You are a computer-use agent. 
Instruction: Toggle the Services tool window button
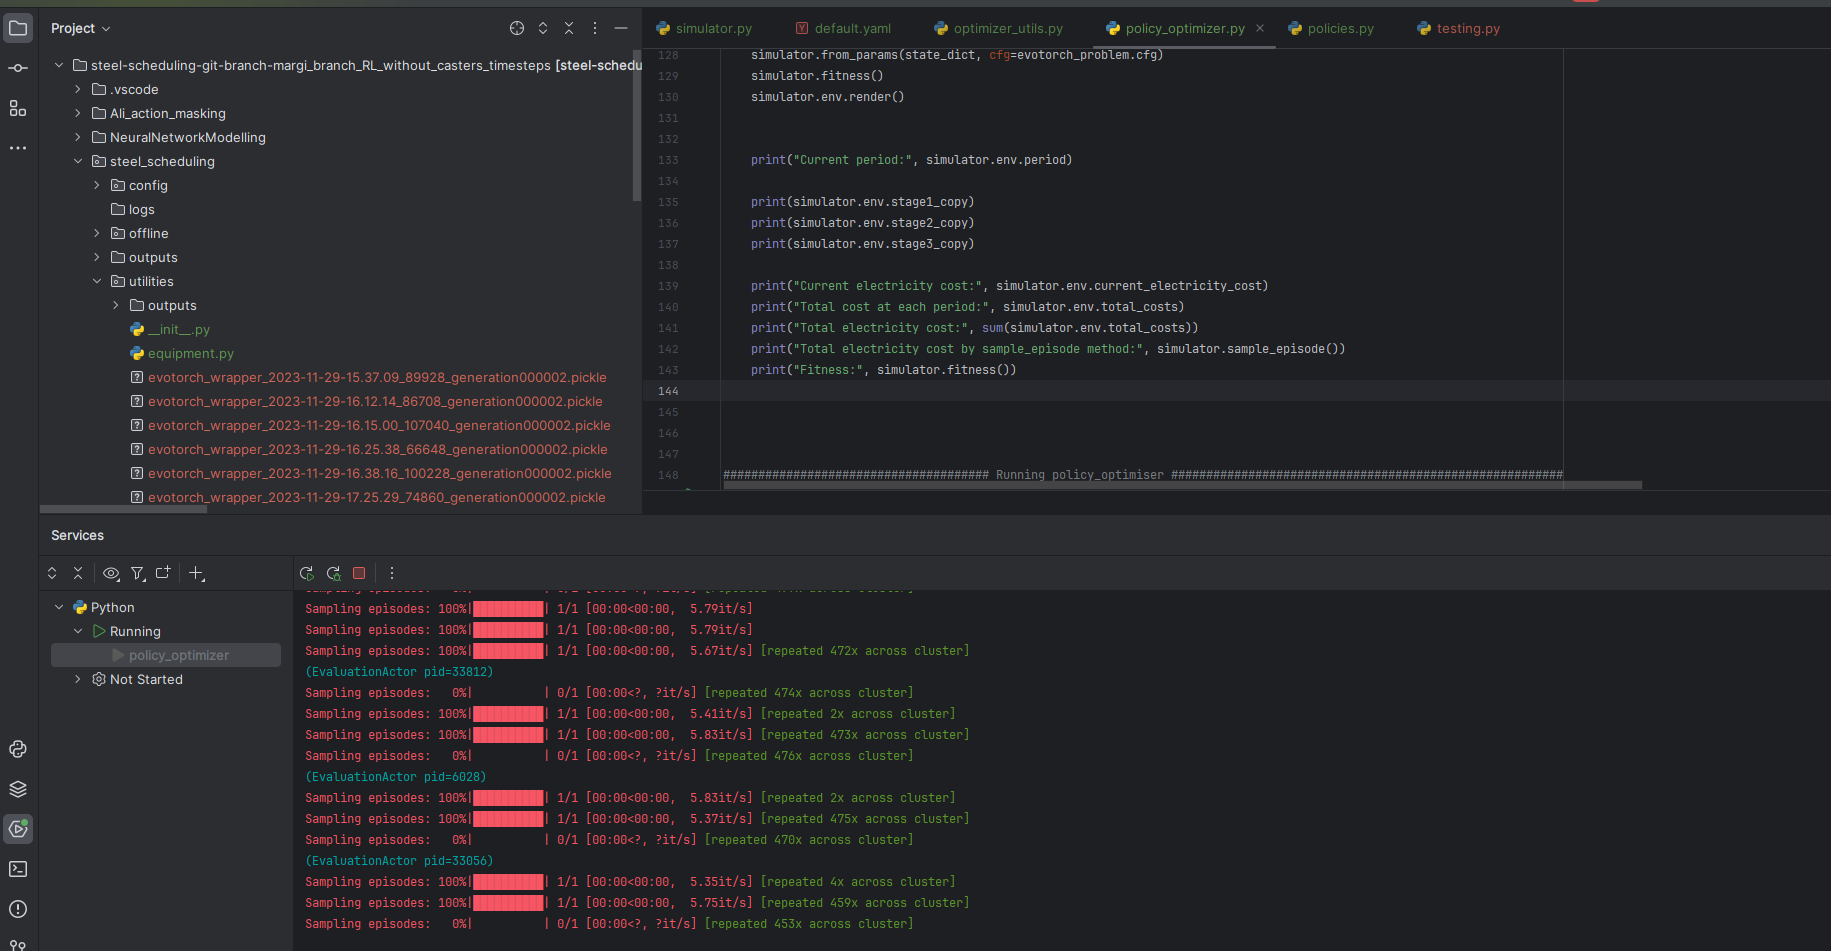click(18, 829)
